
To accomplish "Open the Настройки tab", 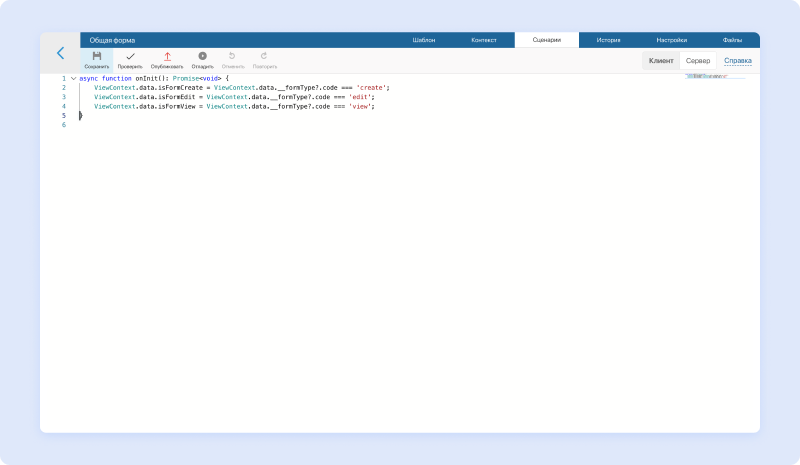I will point(671,40).
